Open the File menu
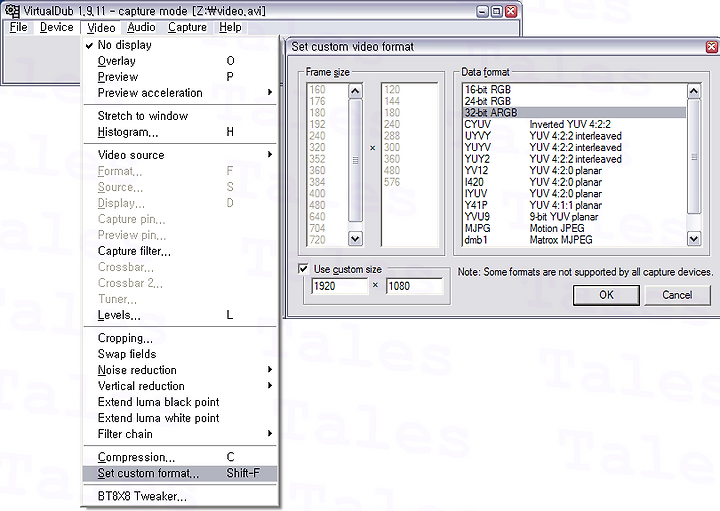Screen dimensions: 720x511 pyautogui.click(x=18, y=28)
